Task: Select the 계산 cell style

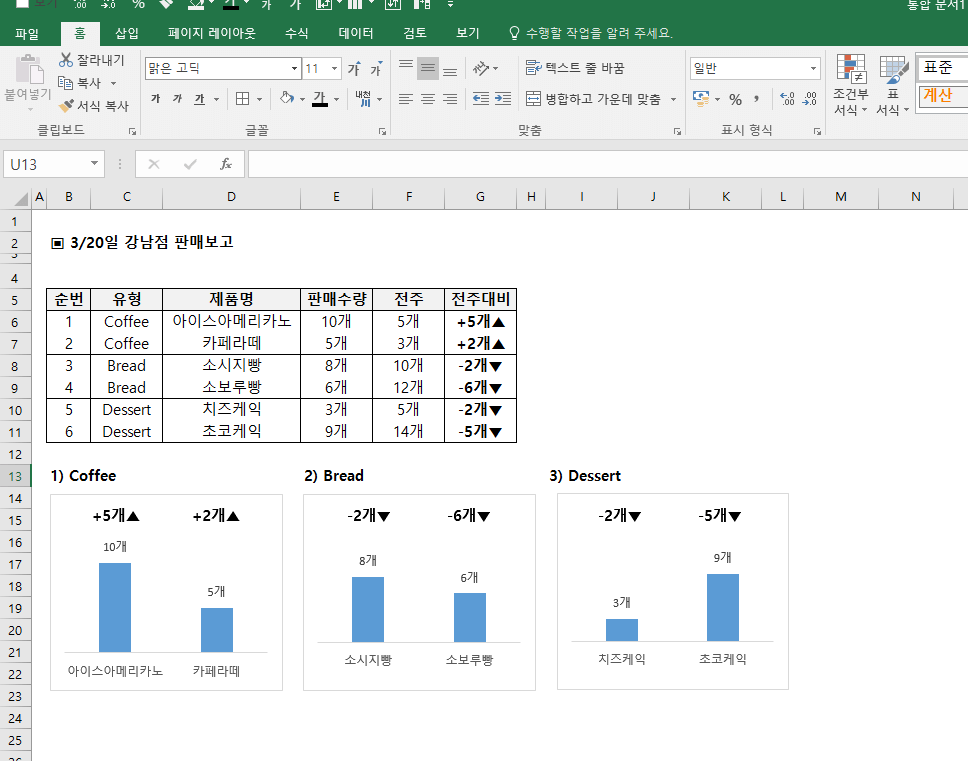Action: tap(942, 96)
